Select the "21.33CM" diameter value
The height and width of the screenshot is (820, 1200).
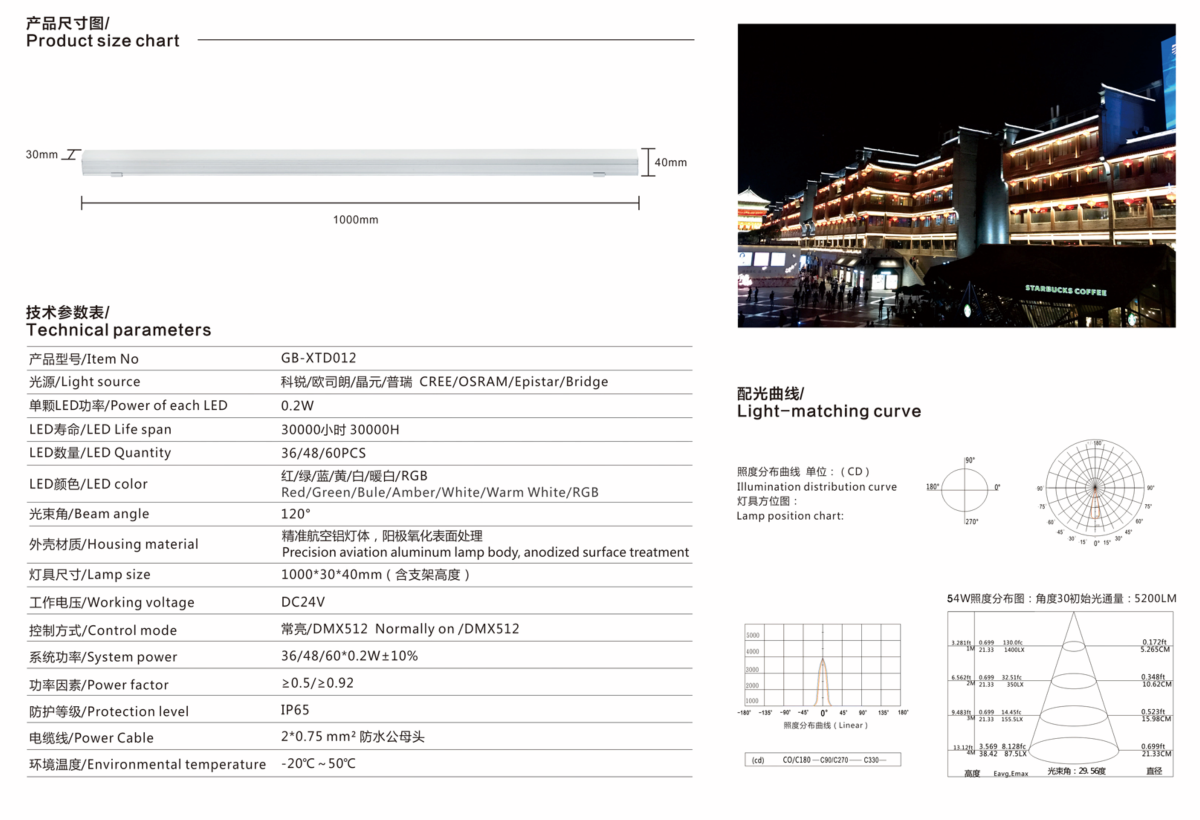[x=1156, y=754]
